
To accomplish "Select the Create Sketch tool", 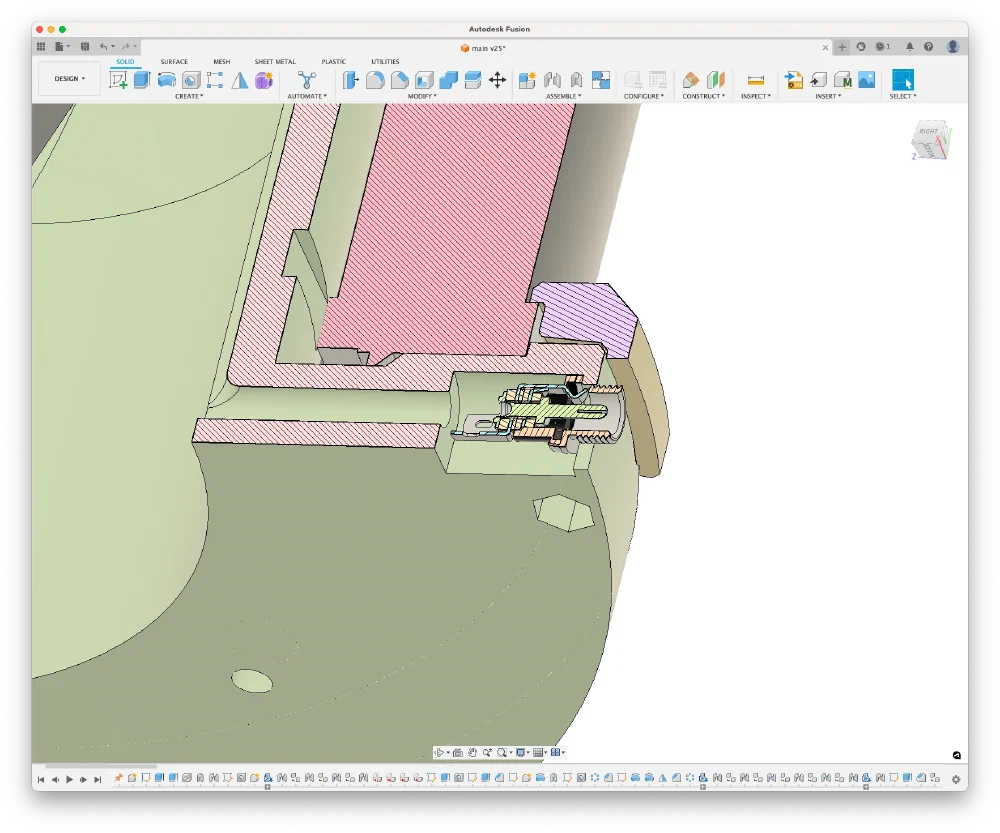I will (x=118, y=80).
